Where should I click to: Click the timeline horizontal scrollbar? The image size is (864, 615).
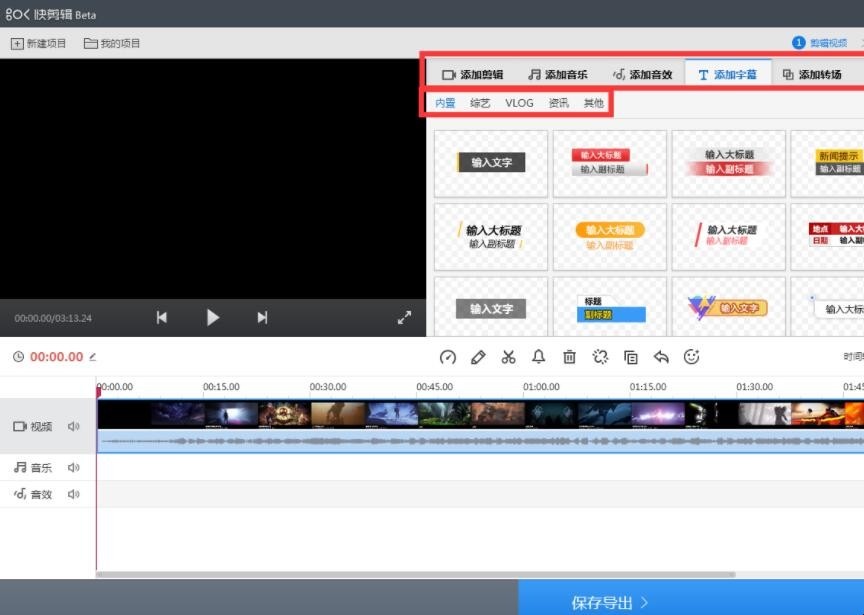pos(415,574)
